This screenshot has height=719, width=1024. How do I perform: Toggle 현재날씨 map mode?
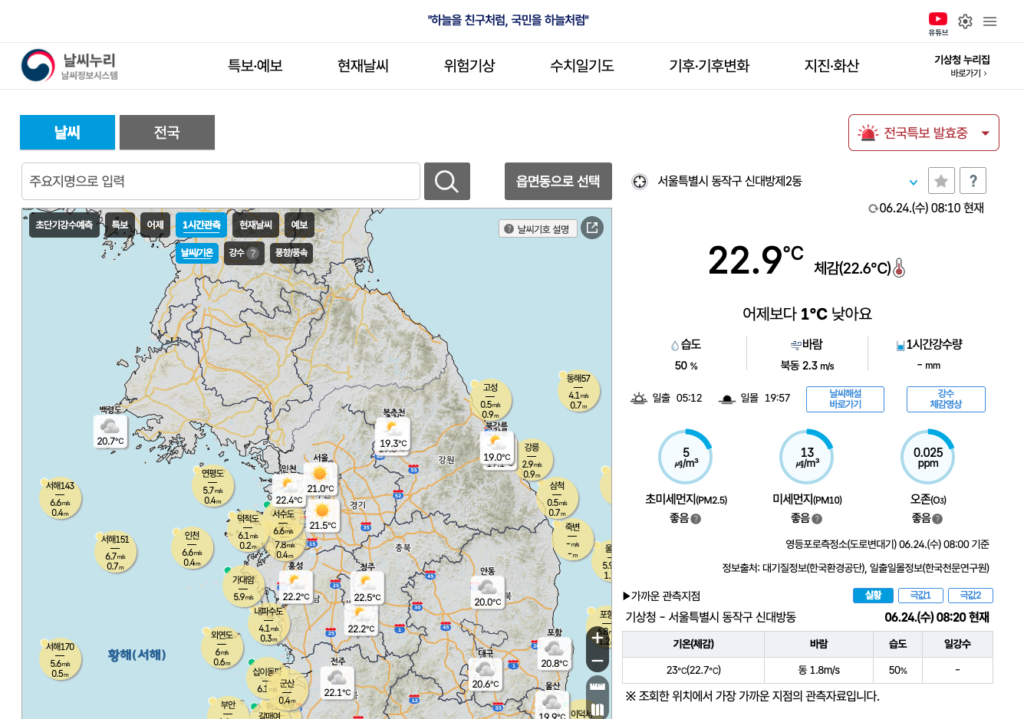255,225
